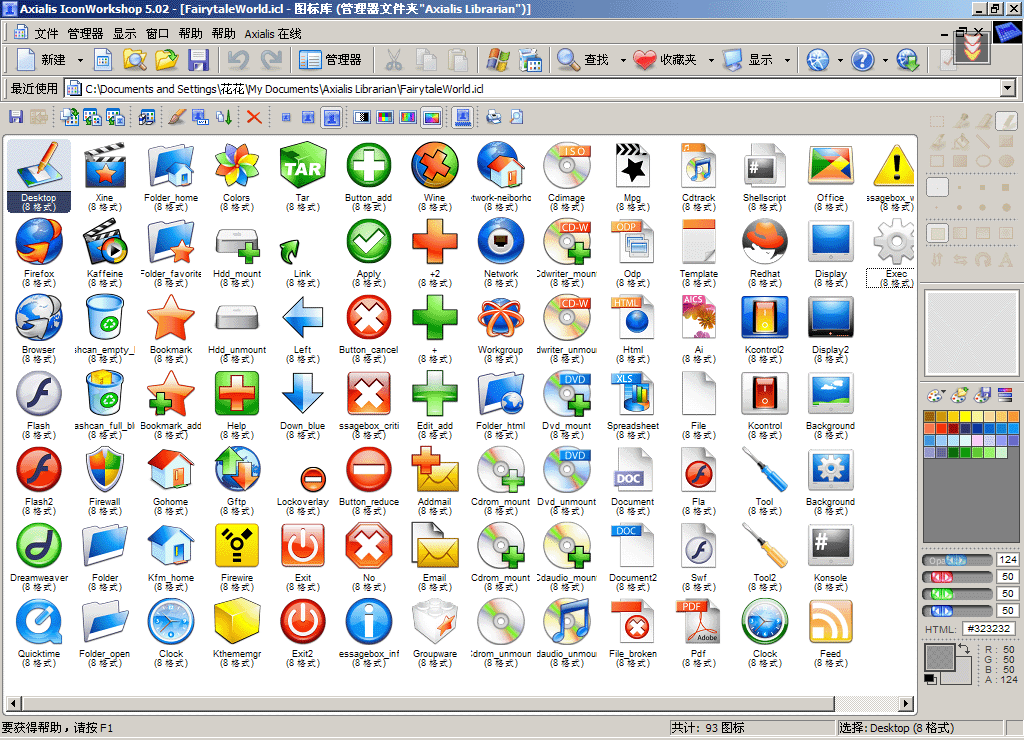Screen dimensions: 1024x740
Task: Click the 管理器 toolbar button
Action: point(330,60)
